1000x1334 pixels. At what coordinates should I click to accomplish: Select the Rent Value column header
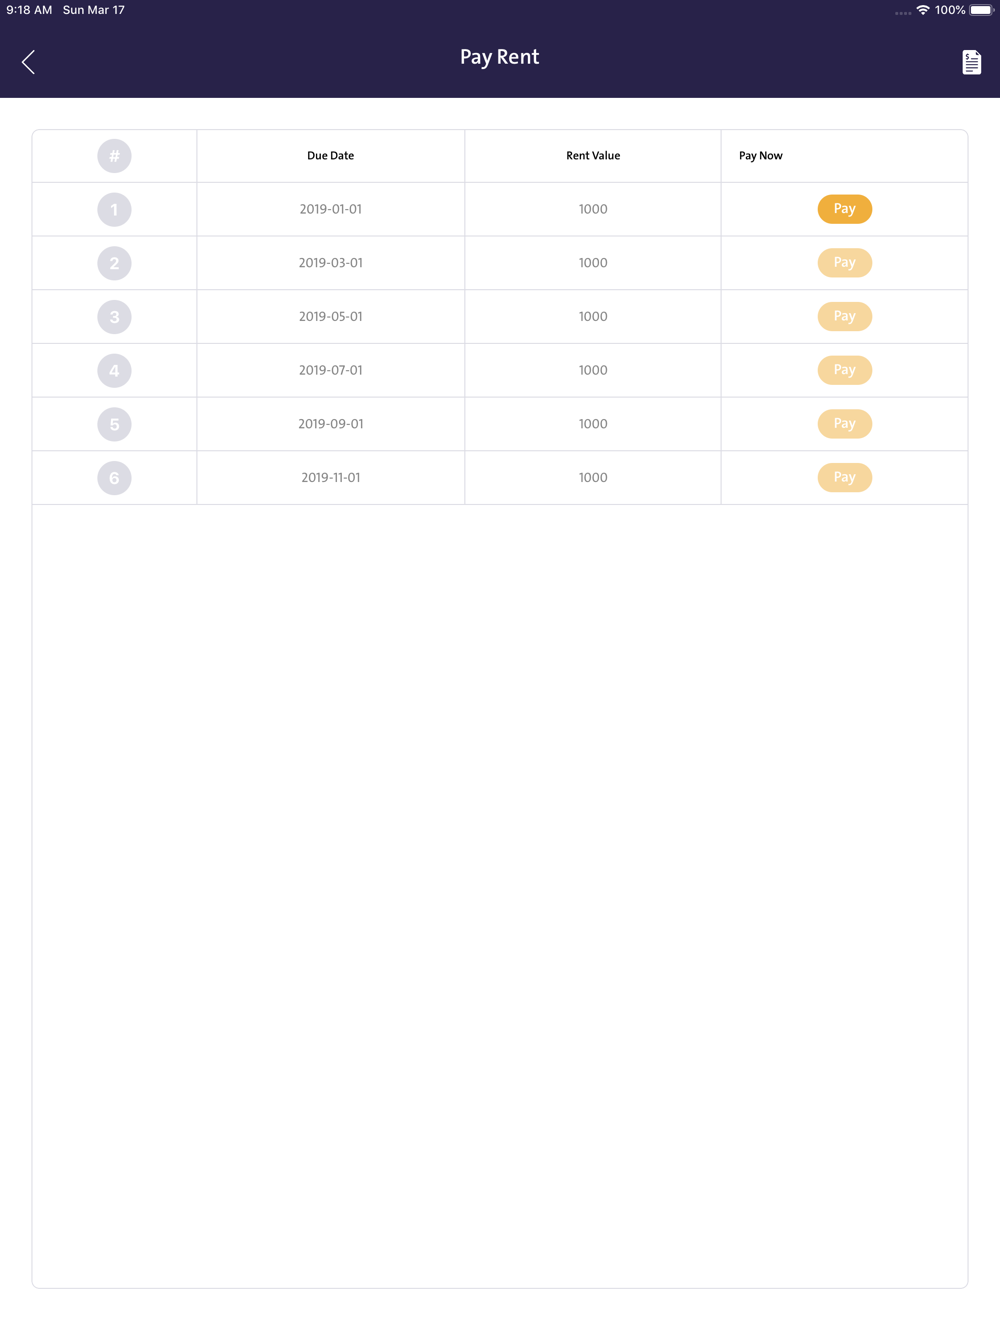tap(593, 156)
